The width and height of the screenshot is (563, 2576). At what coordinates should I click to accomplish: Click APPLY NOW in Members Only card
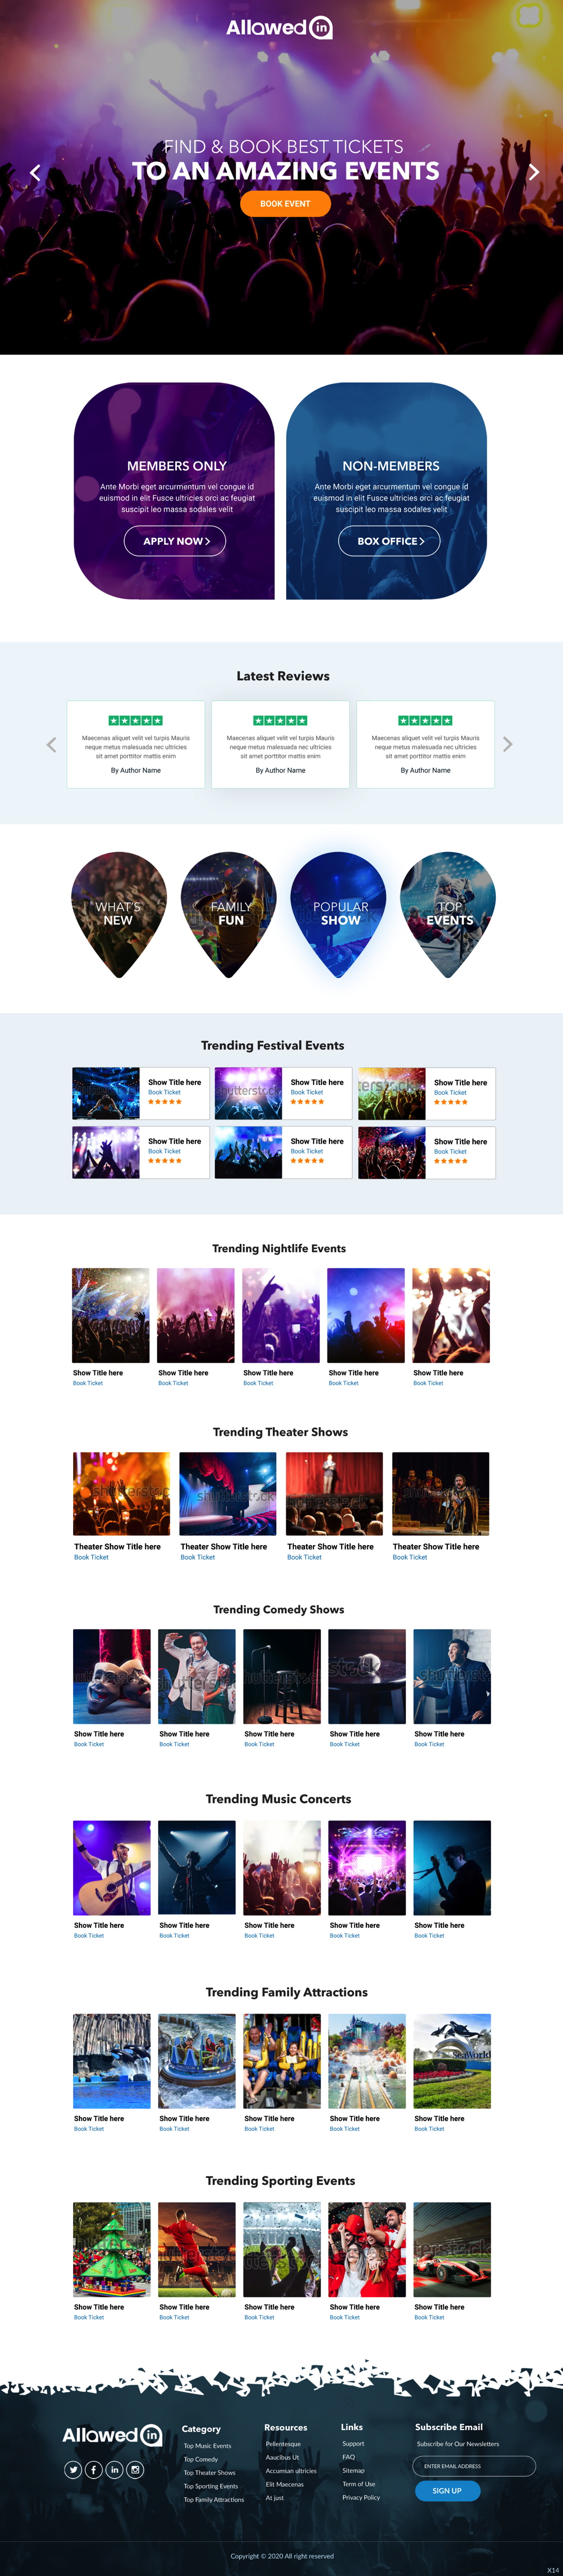175,541
